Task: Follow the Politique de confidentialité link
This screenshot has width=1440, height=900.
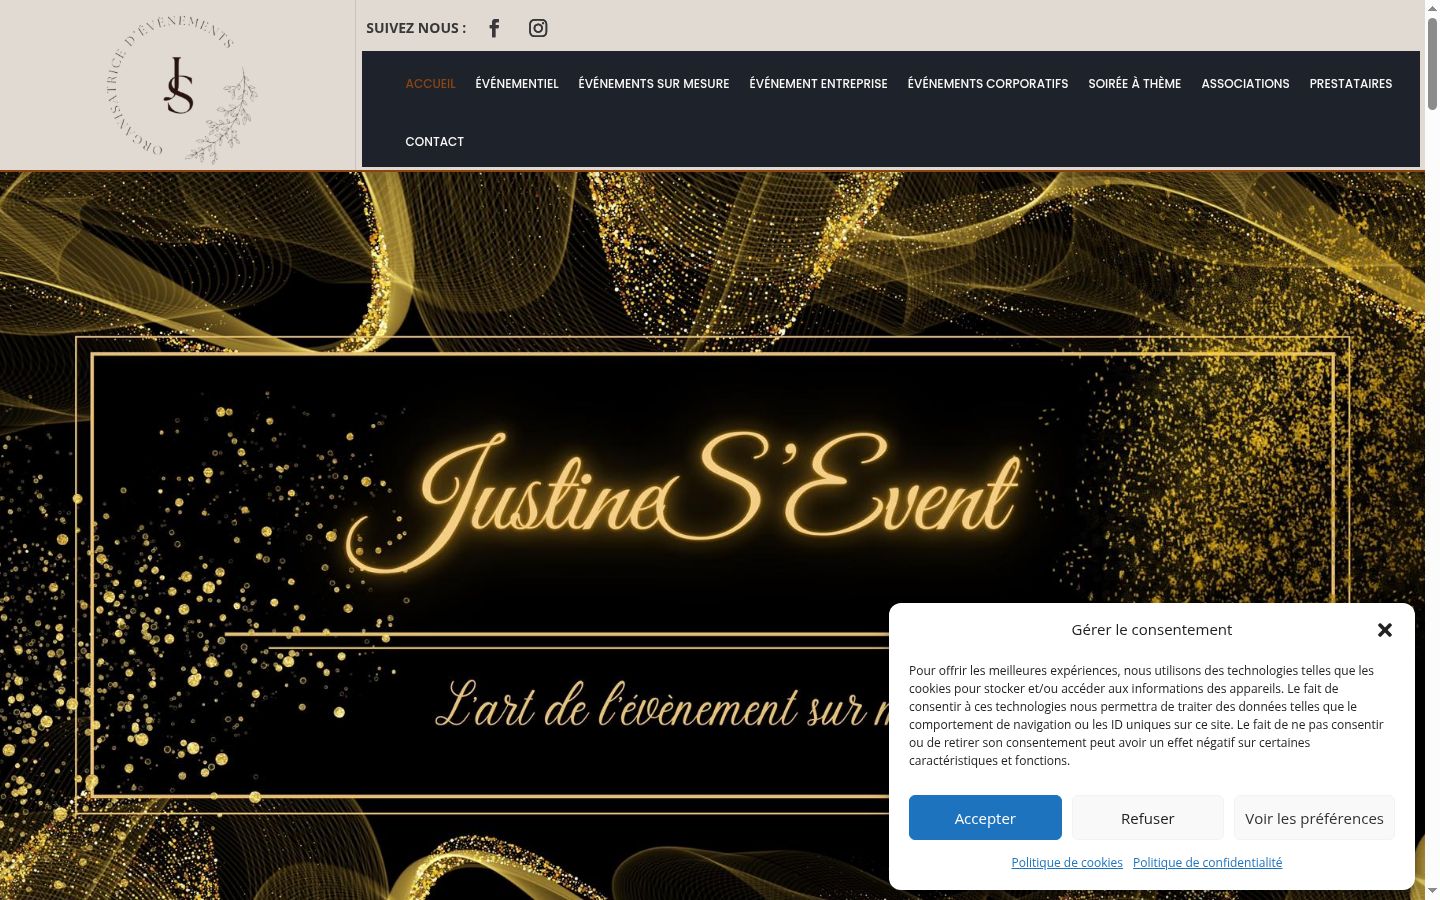Action: coord(1207,863)
